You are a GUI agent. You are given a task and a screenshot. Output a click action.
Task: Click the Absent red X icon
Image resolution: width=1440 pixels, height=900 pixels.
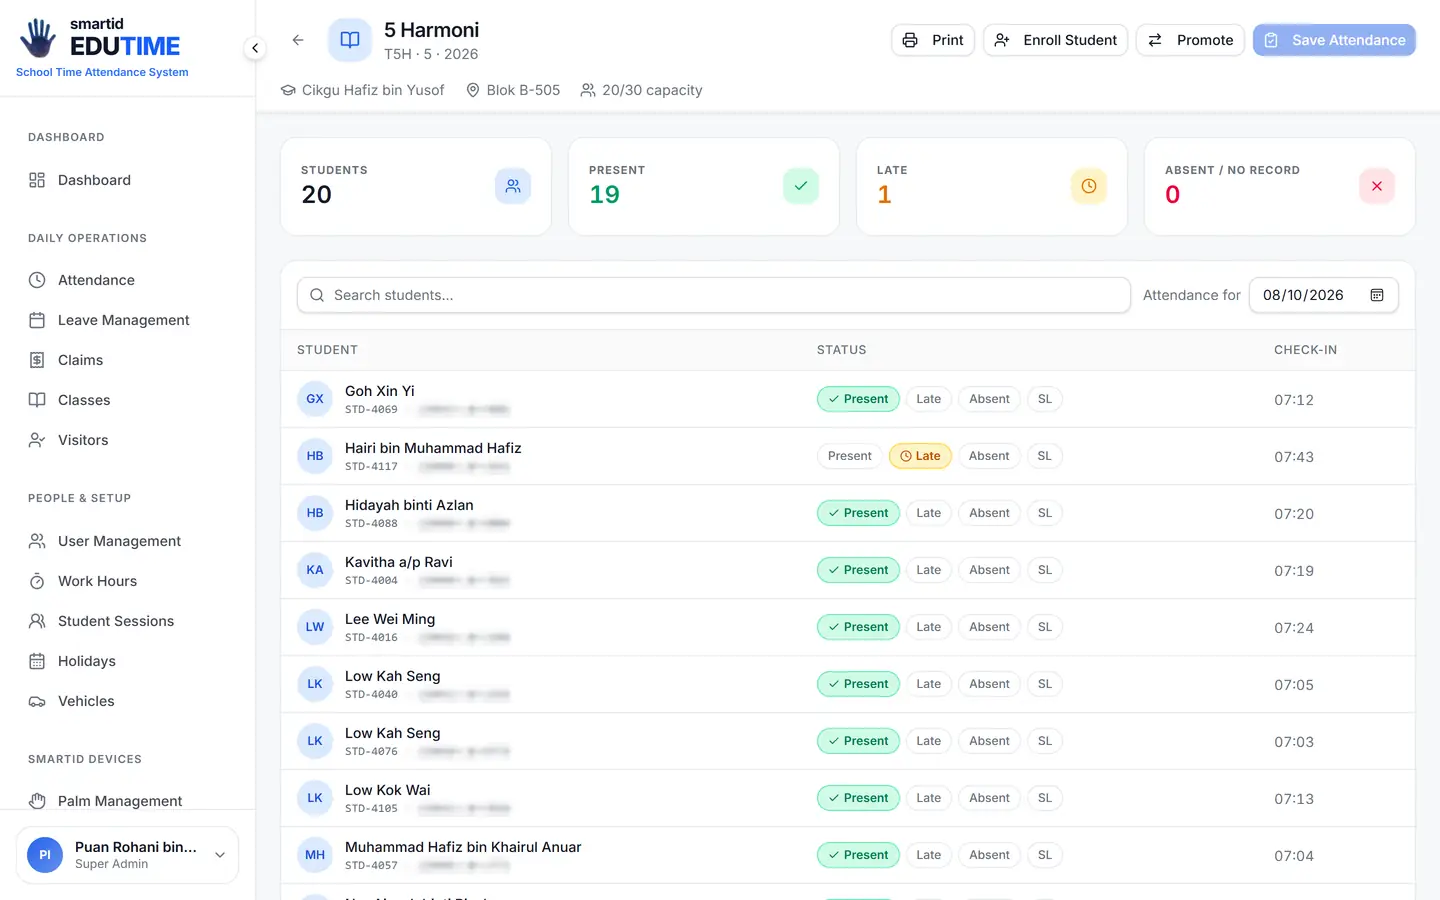point(1377,186)
